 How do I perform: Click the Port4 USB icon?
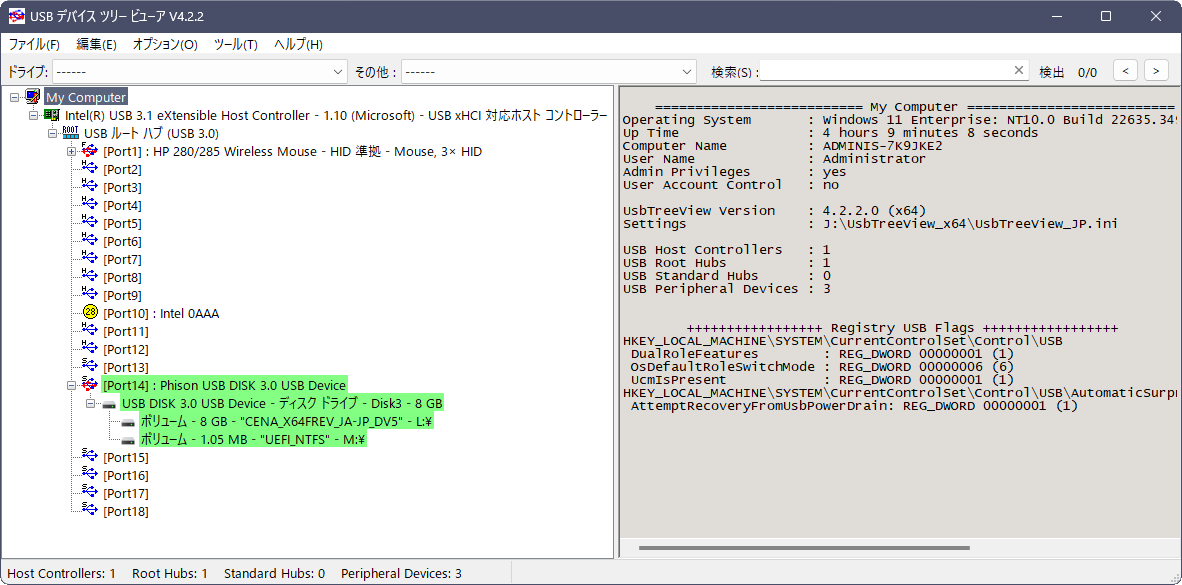tap(90, 205)
